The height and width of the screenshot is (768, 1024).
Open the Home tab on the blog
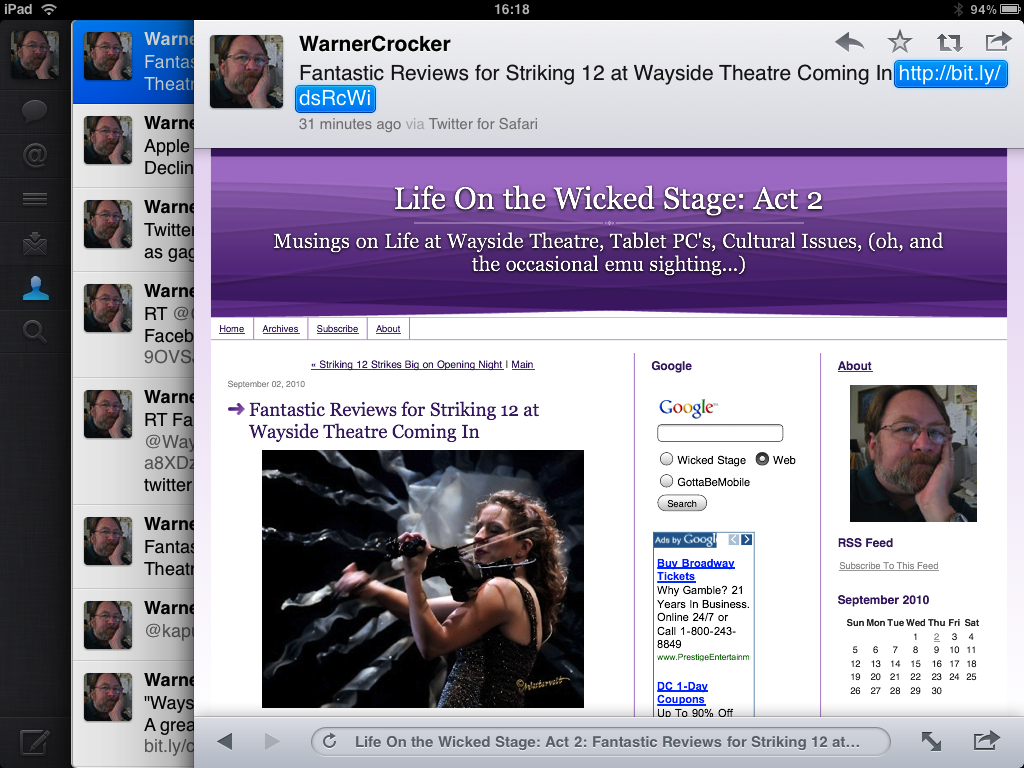[232, 328]
